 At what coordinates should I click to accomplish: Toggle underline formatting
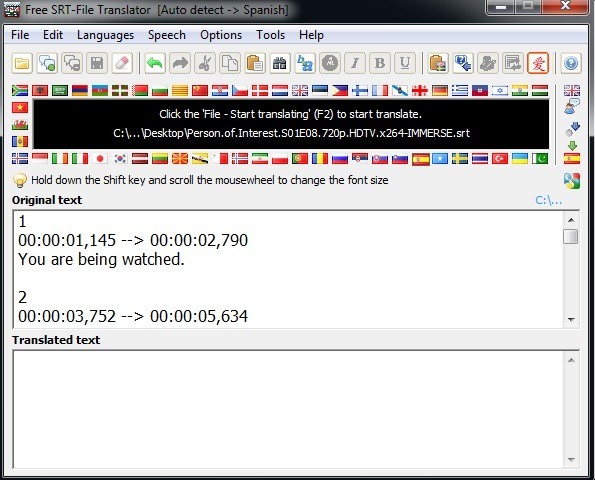[x=405, y=63]
